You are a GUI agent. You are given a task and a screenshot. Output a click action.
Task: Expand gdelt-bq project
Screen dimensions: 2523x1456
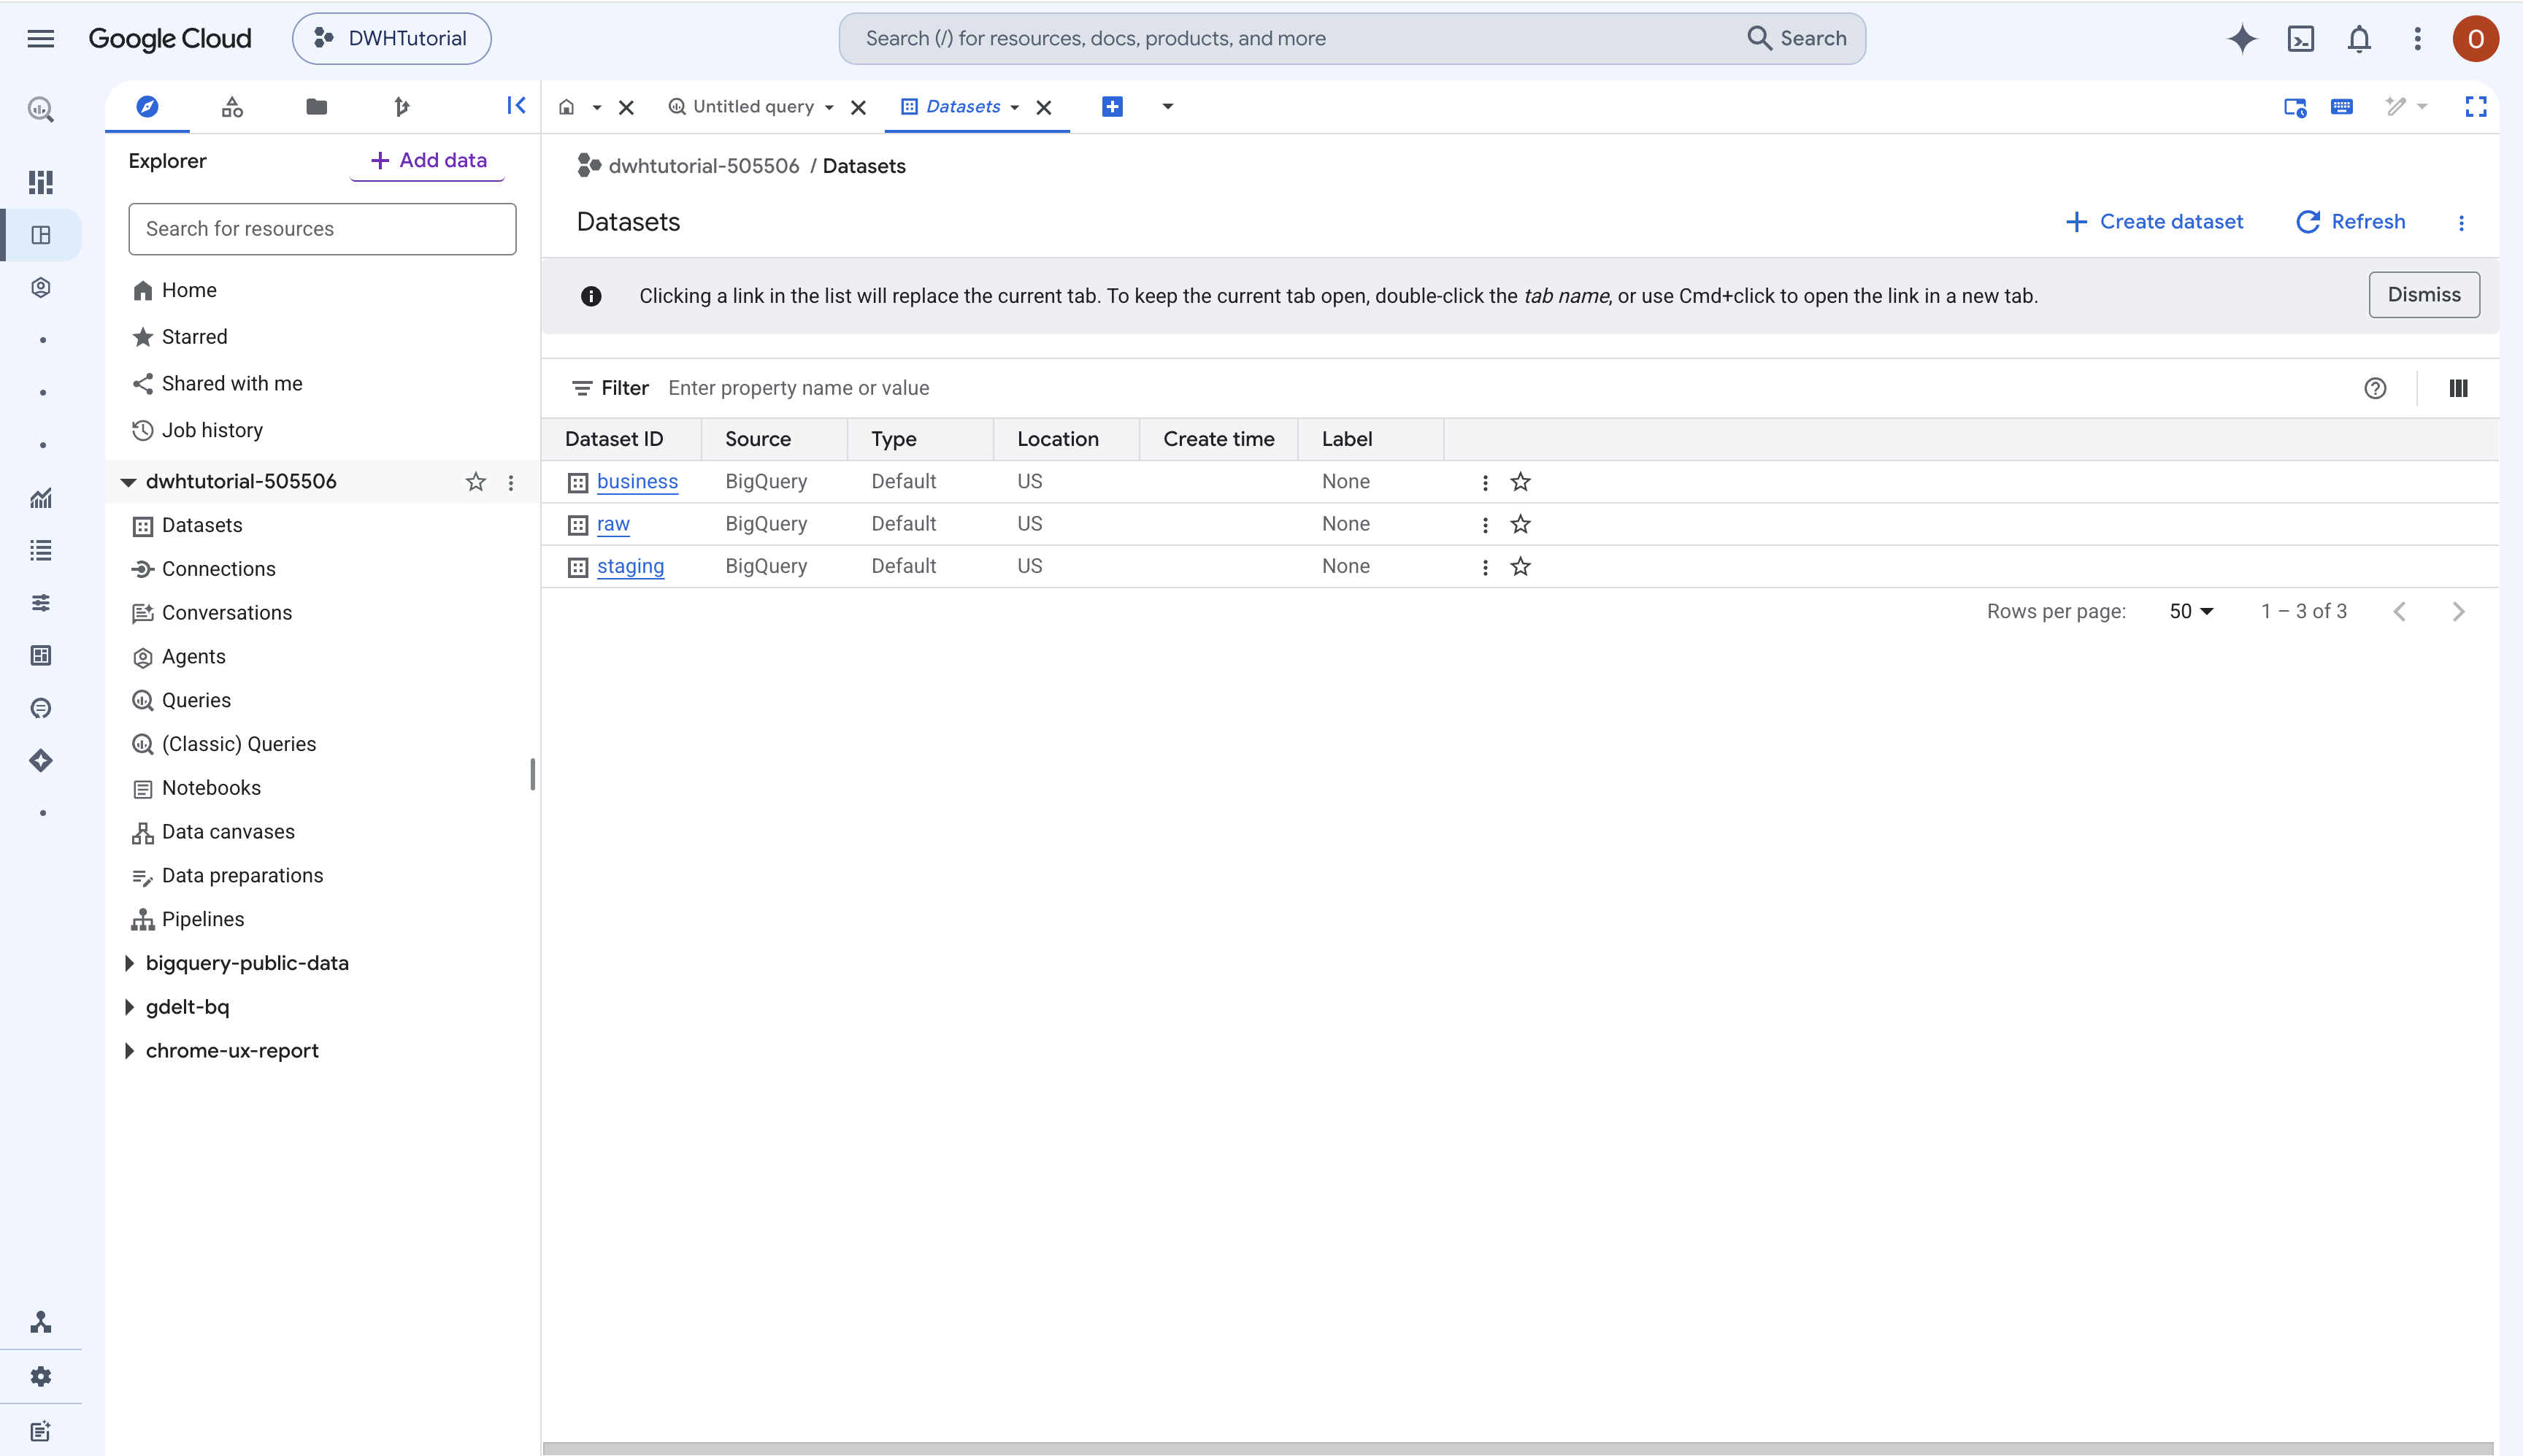(x=128, y=1007)
